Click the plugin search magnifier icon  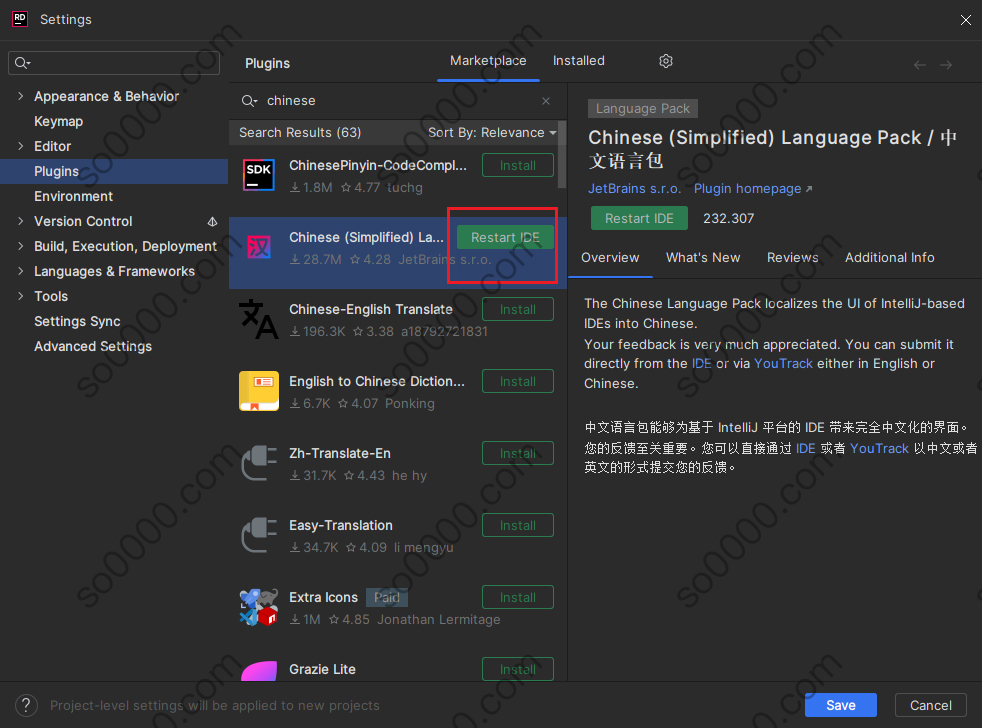pyautogui.click(x=249, y=101)
